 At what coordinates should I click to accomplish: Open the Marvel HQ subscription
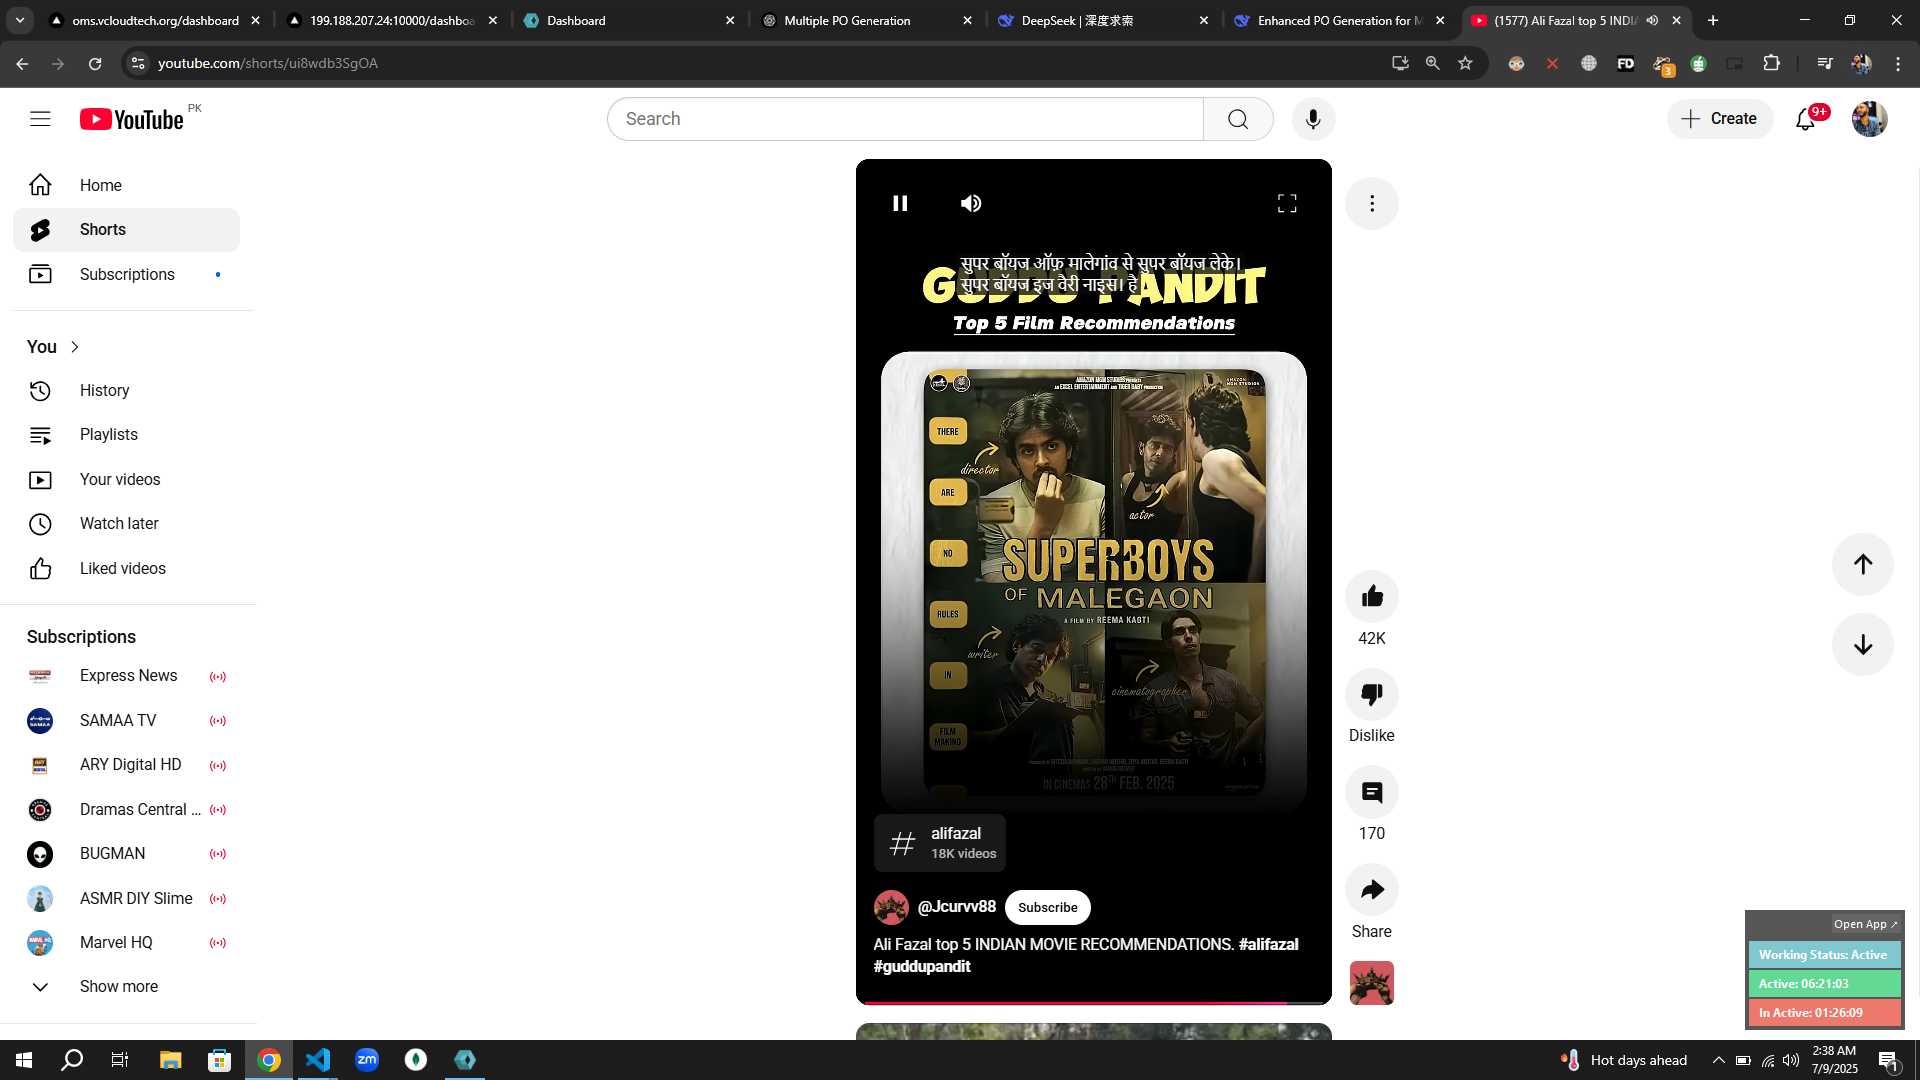click(126, 943)
